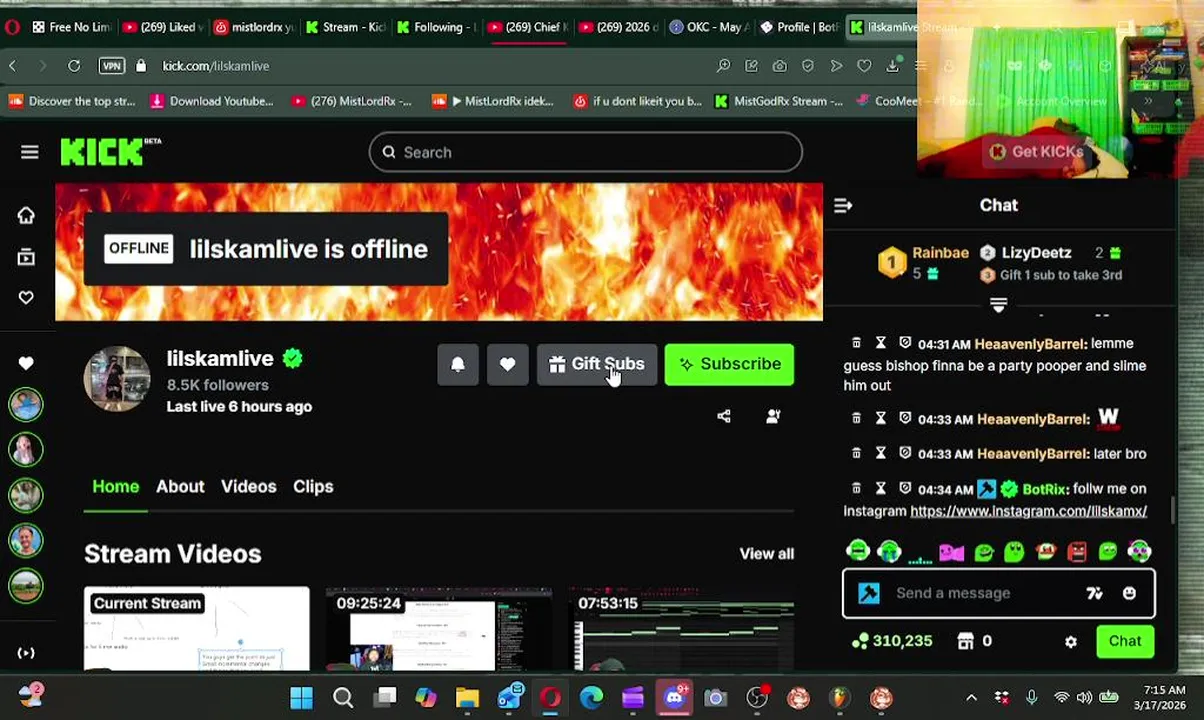Insert the red angry-face emote

(x=1077, y=551)
